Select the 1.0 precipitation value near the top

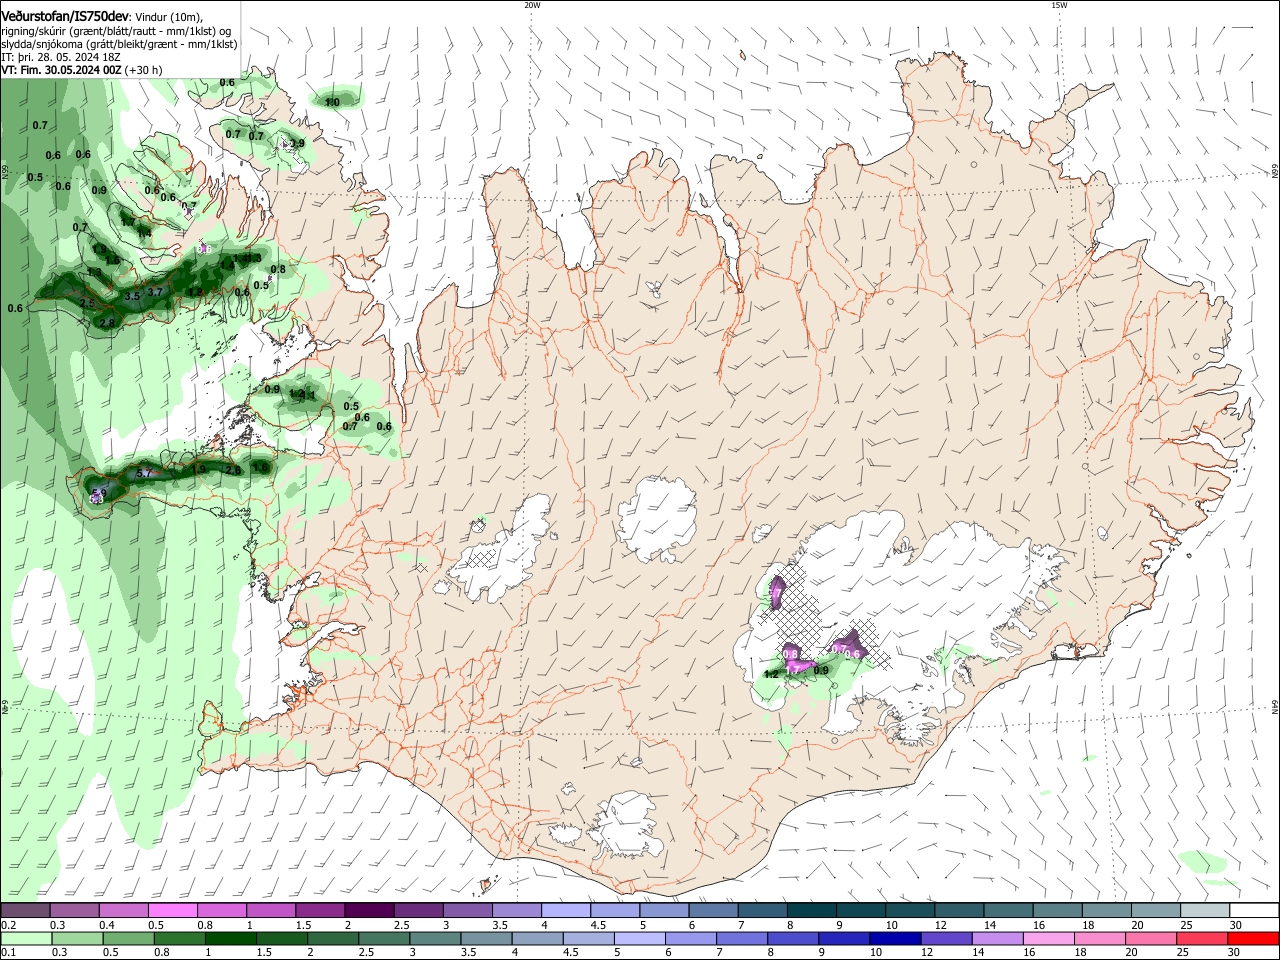pyautogui.click(x=333, y=102)
